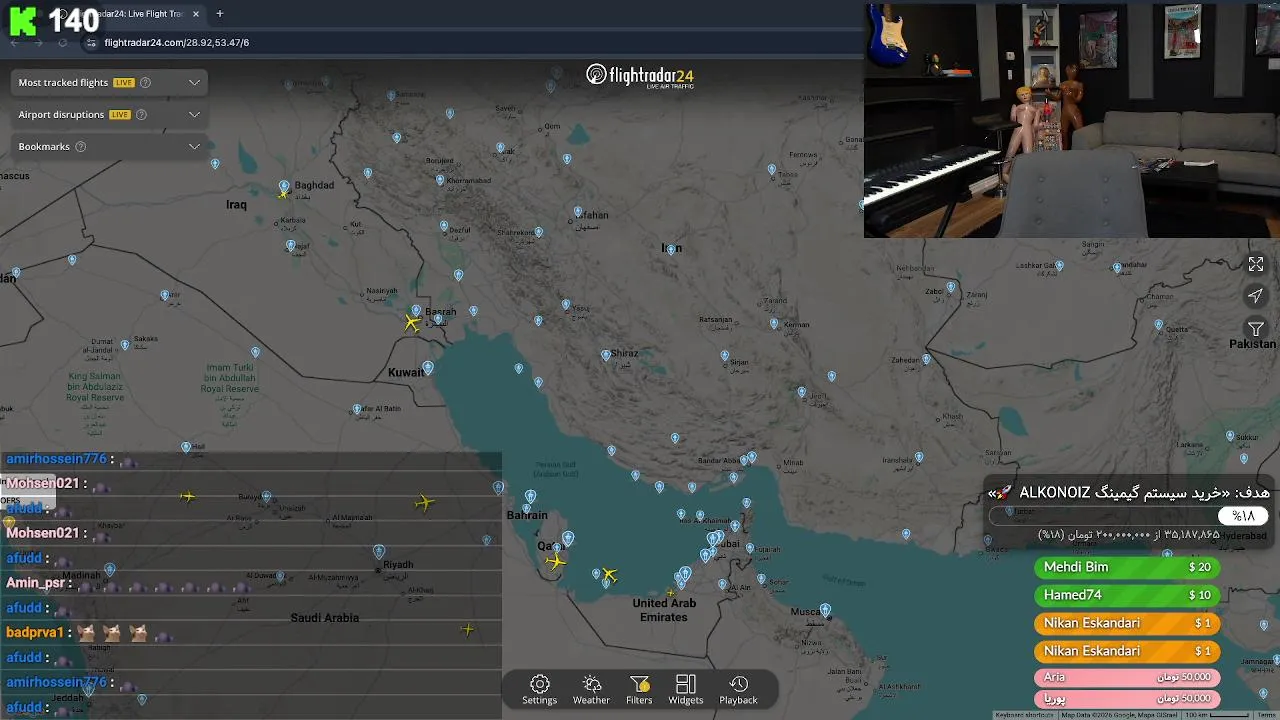Viewport: 1280px width, 720px height.
Task: Click the United Arab Emirates label
Action: click(x=664, y=610)
